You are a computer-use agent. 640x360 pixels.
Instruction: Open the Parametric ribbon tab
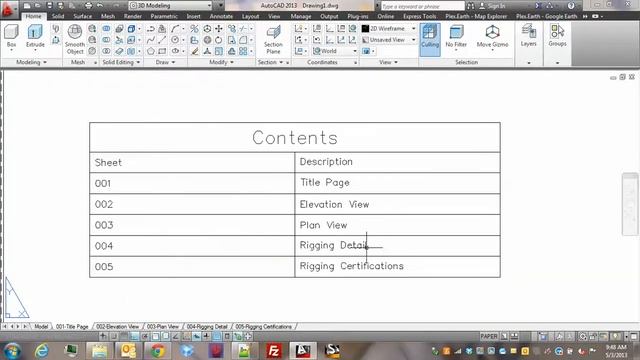[x=164, y=16]
